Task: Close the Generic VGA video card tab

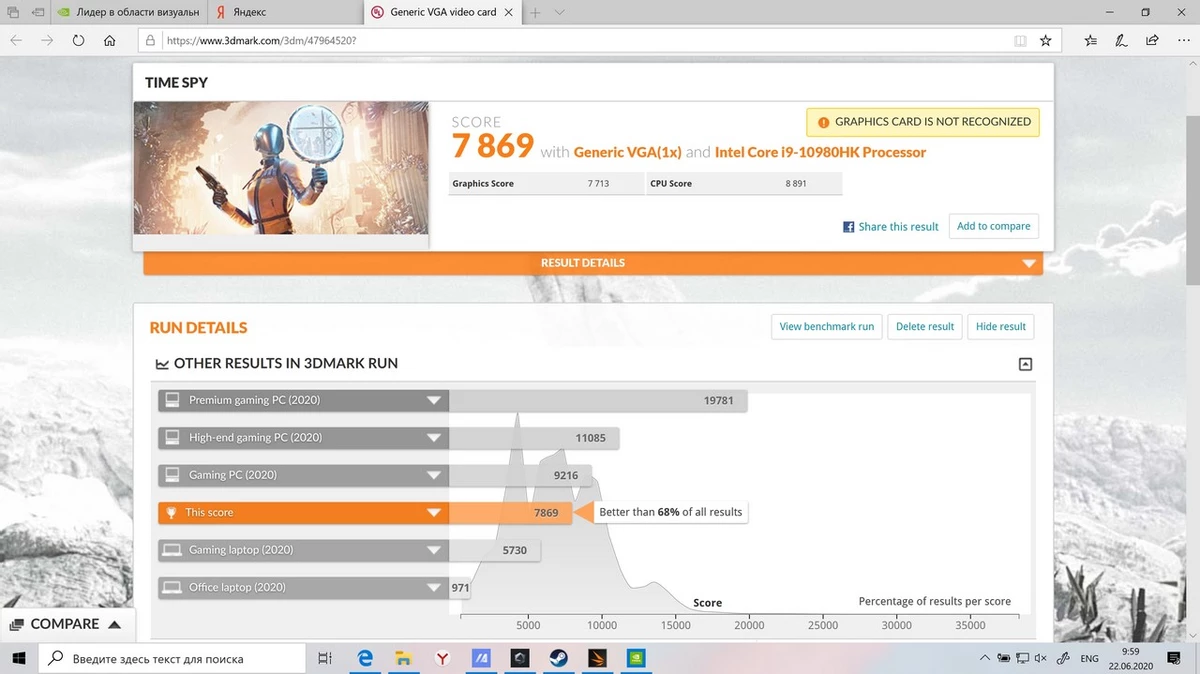Action: pyautogui.click(x=509, y=12)
